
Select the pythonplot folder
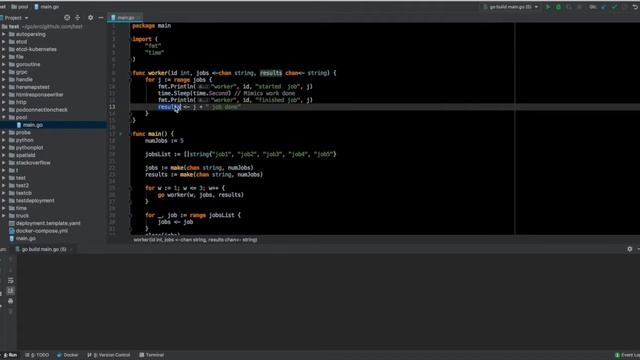[x=29, y=147]
